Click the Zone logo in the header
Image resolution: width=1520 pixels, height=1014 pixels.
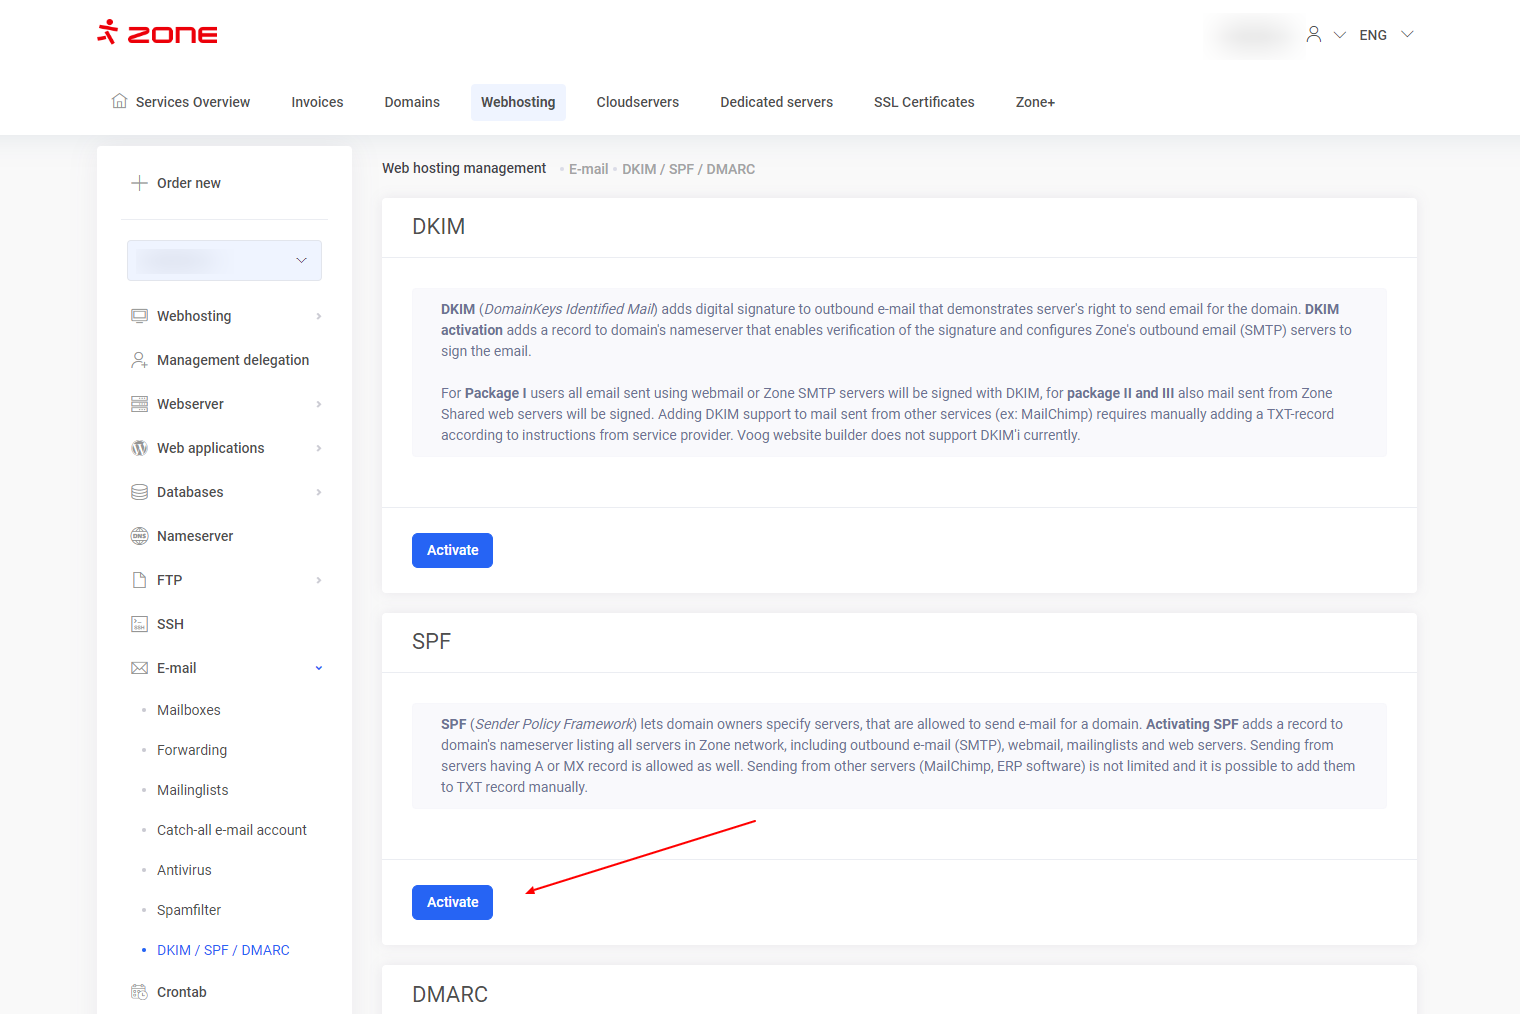click(157, 33)
